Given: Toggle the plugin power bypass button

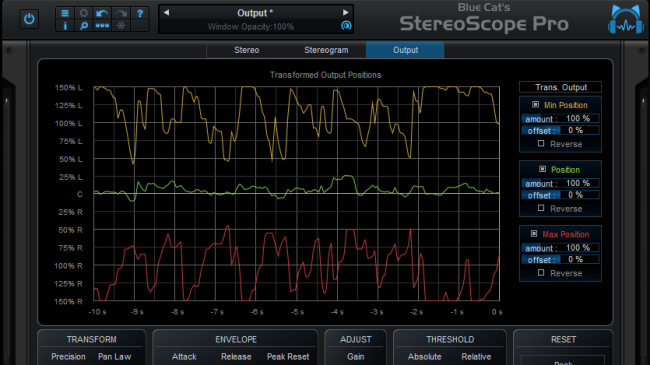Looking at the screenshot, I should click(29, 19).
